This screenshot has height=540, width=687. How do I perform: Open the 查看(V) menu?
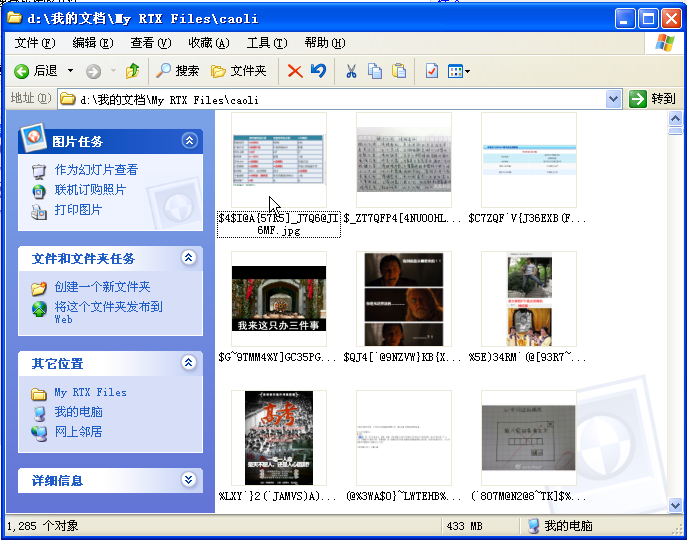coord(151,43)
